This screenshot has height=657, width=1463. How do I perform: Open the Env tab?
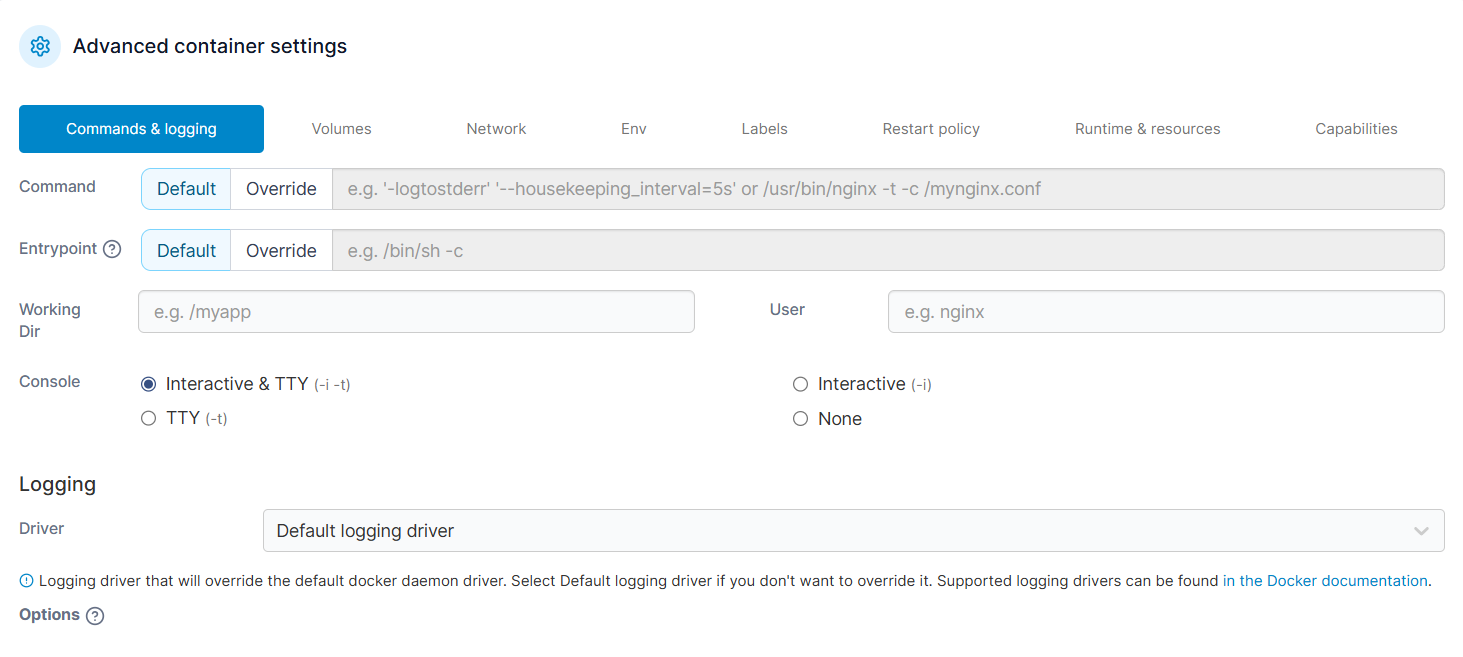point(634,129)
